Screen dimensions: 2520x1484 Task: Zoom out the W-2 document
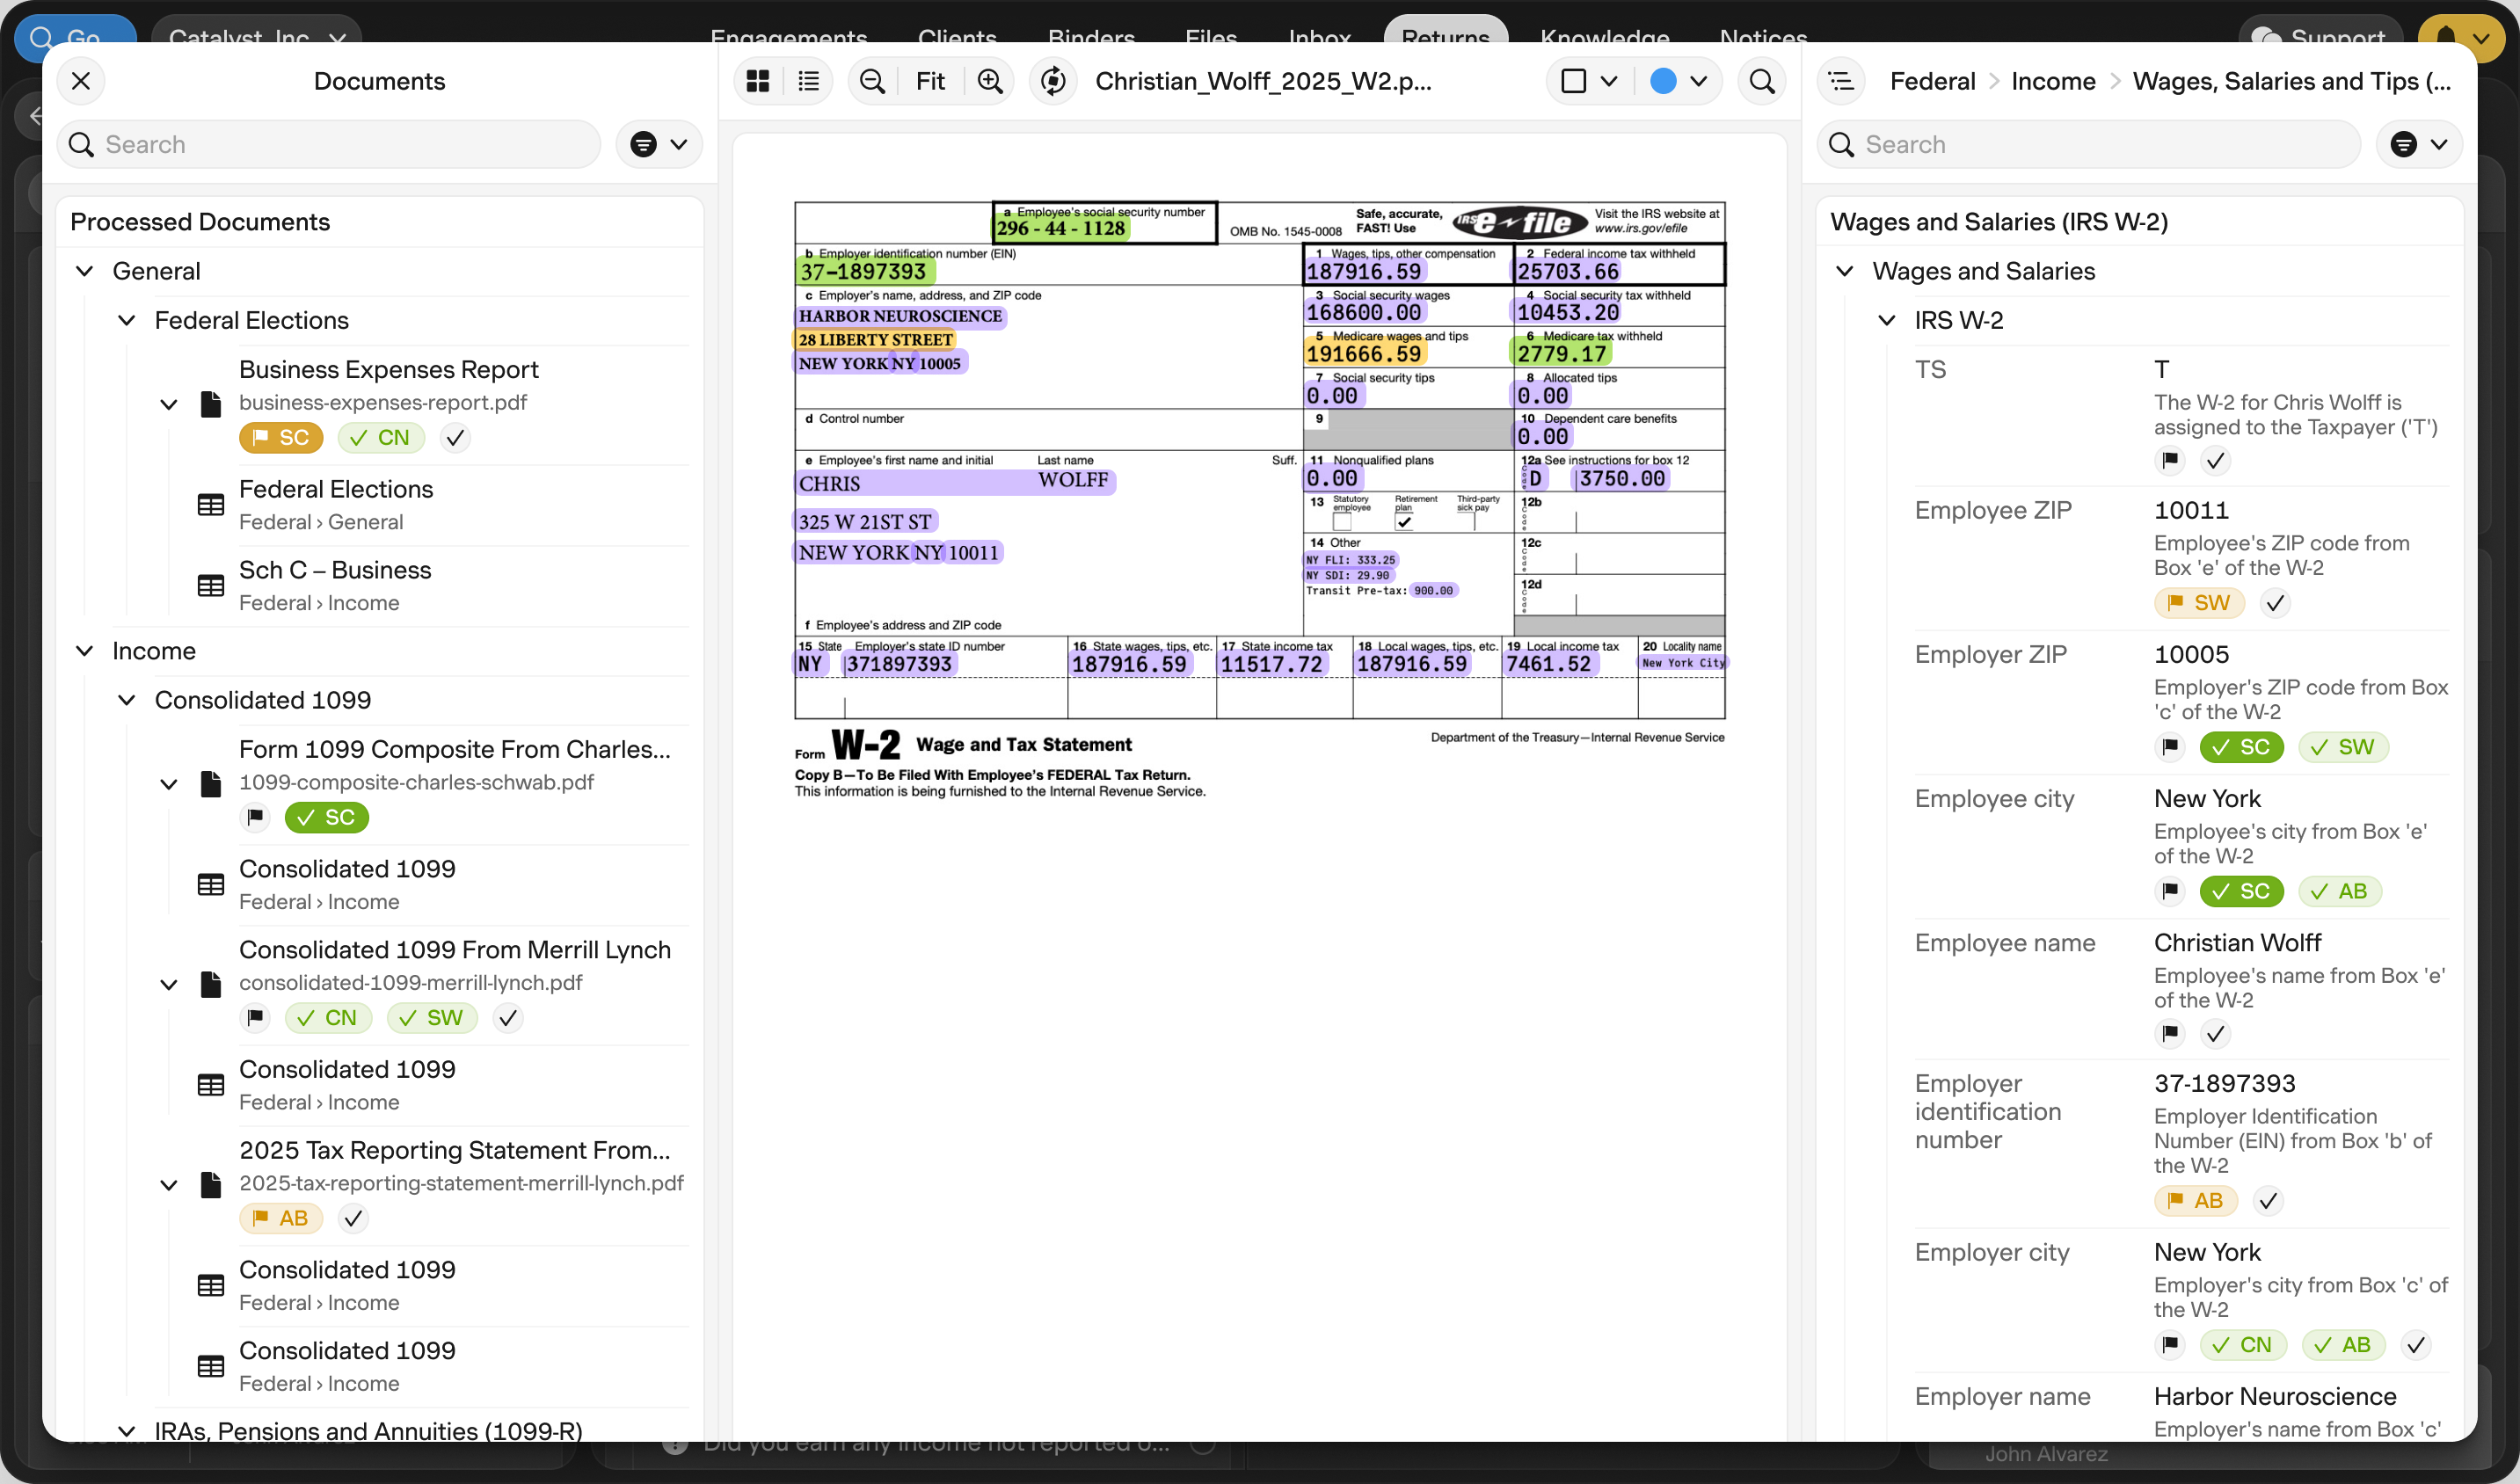pyautogui.click(x=872, y=81)
